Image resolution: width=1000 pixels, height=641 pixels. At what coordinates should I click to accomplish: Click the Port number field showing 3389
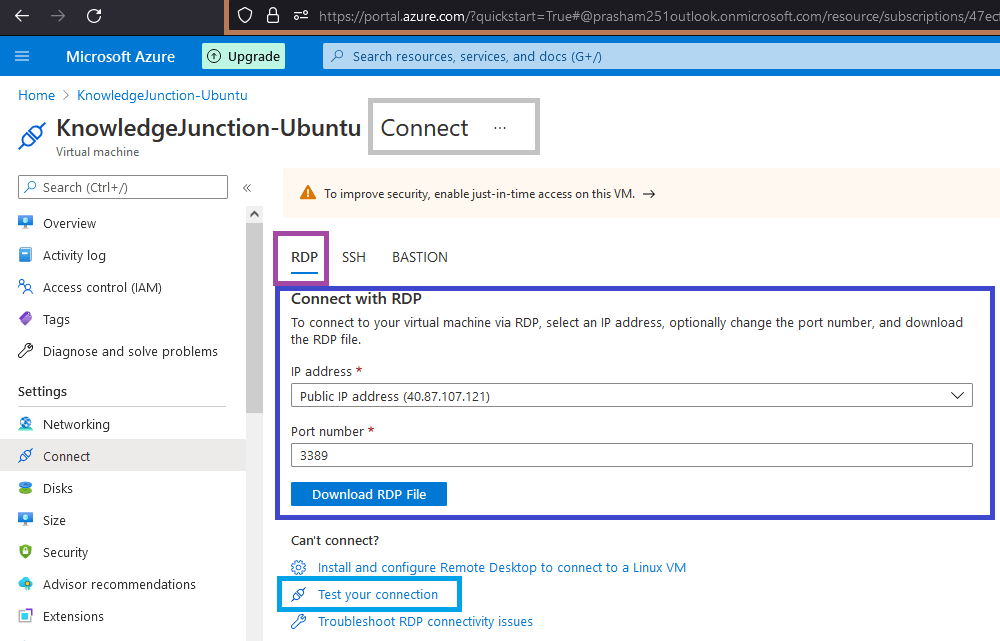pos(631,455)
